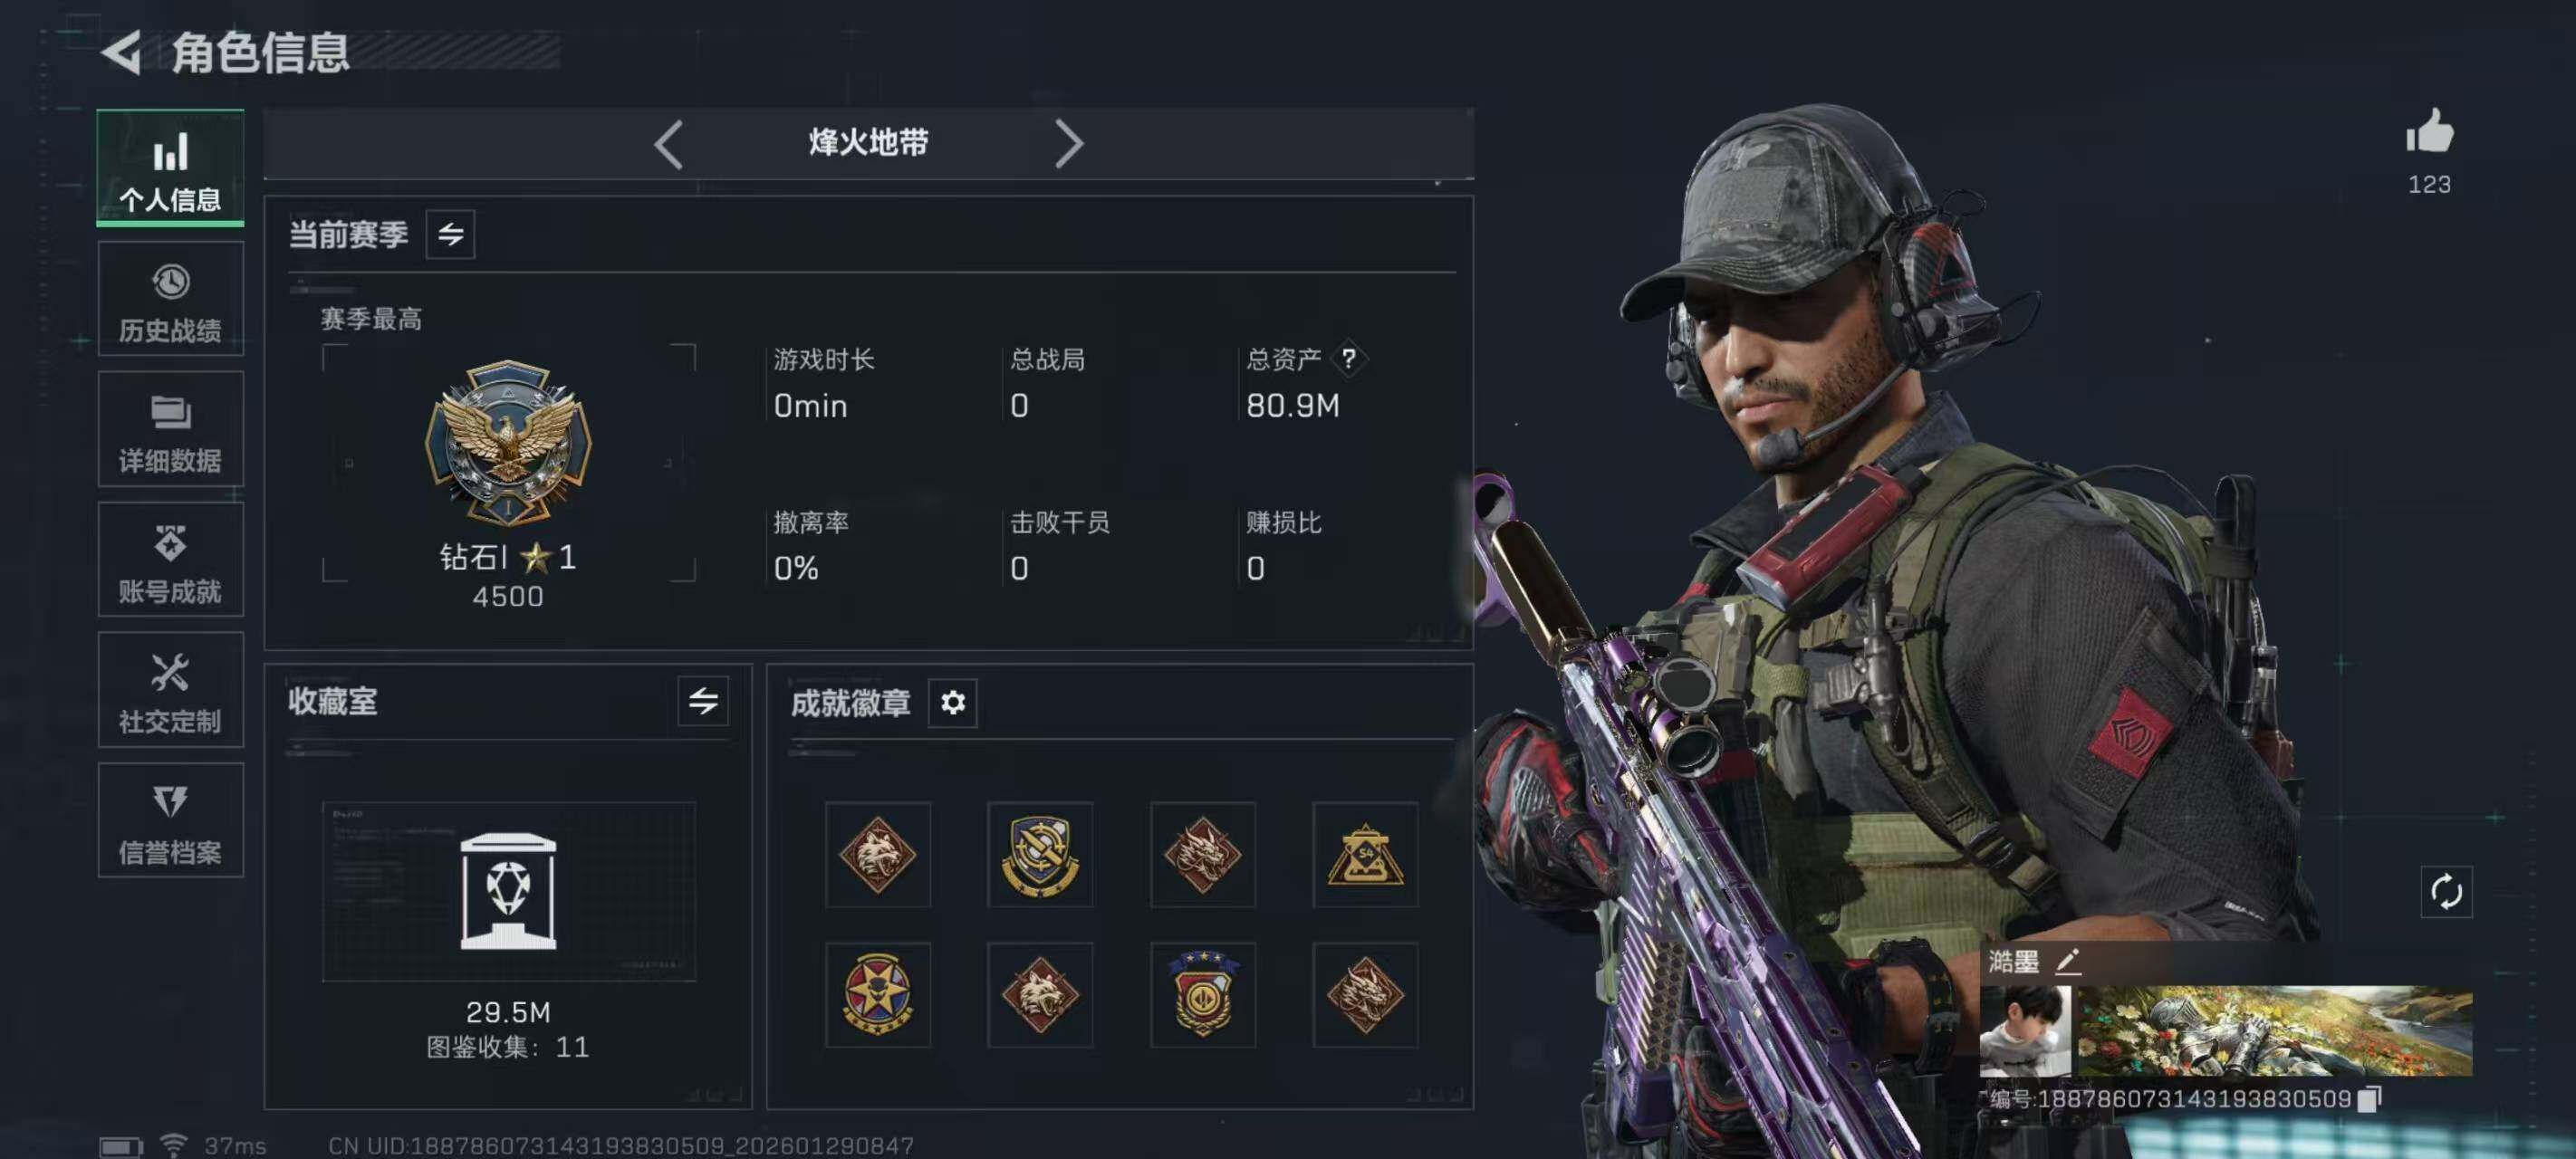Open 成就徽章 gear settings
The height and width of the screenshot is (1159, 2576).
(x=952, y=702)
